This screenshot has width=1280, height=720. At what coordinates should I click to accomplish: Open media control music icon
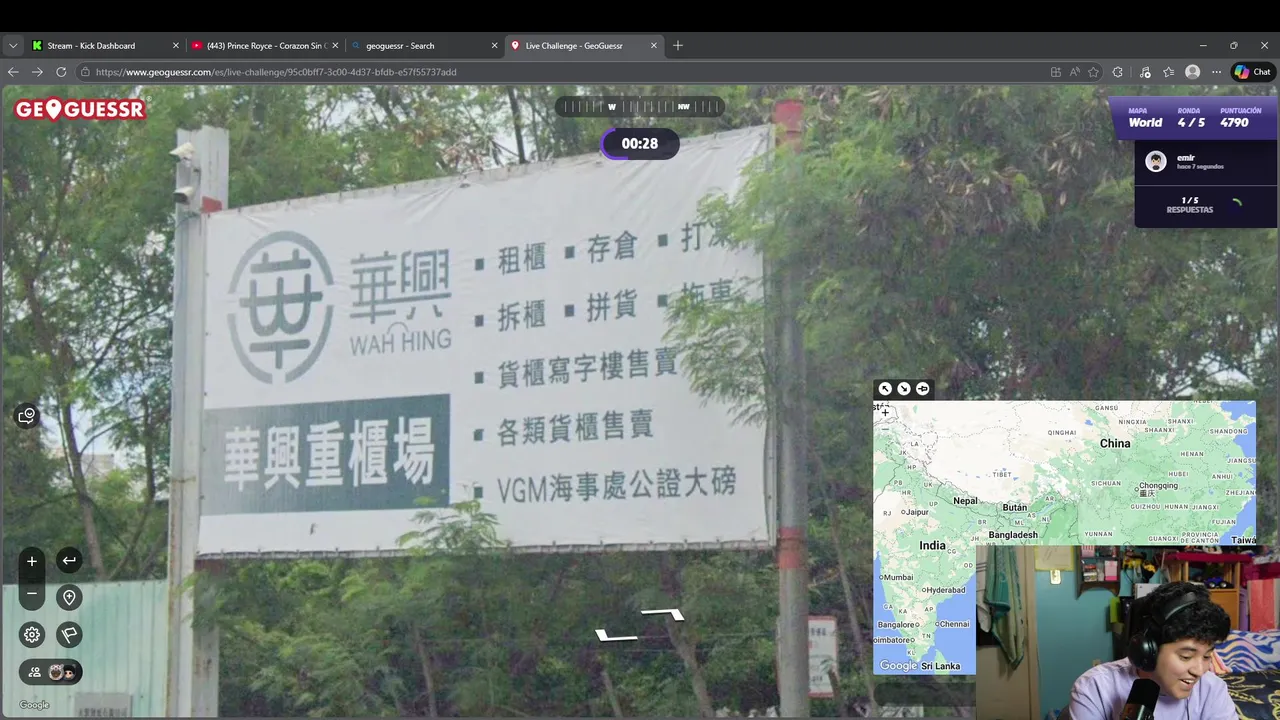pos(1145,72)
